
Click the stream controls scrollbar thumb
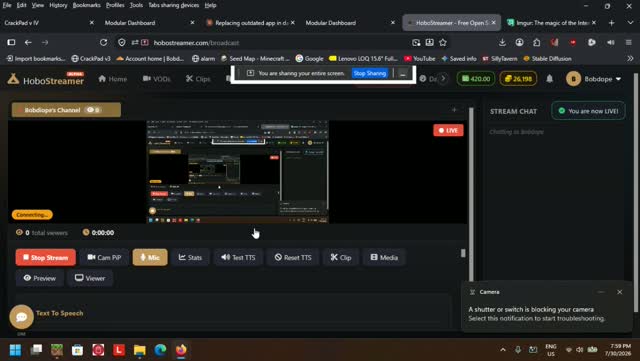click(463, 253)
